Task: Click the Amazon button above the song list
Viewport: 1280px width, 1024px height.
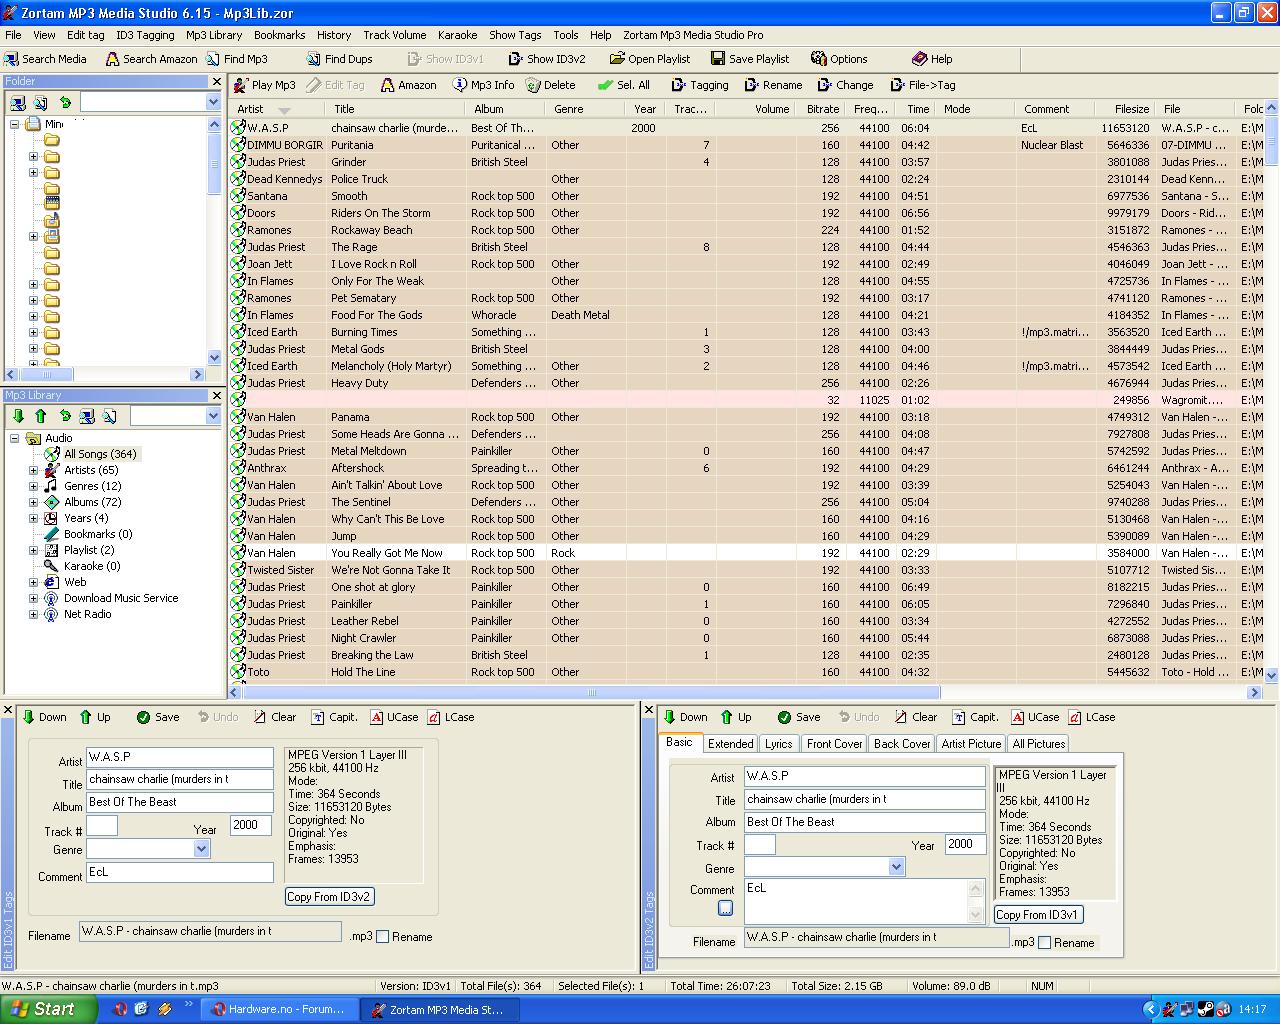Action: 408,85
